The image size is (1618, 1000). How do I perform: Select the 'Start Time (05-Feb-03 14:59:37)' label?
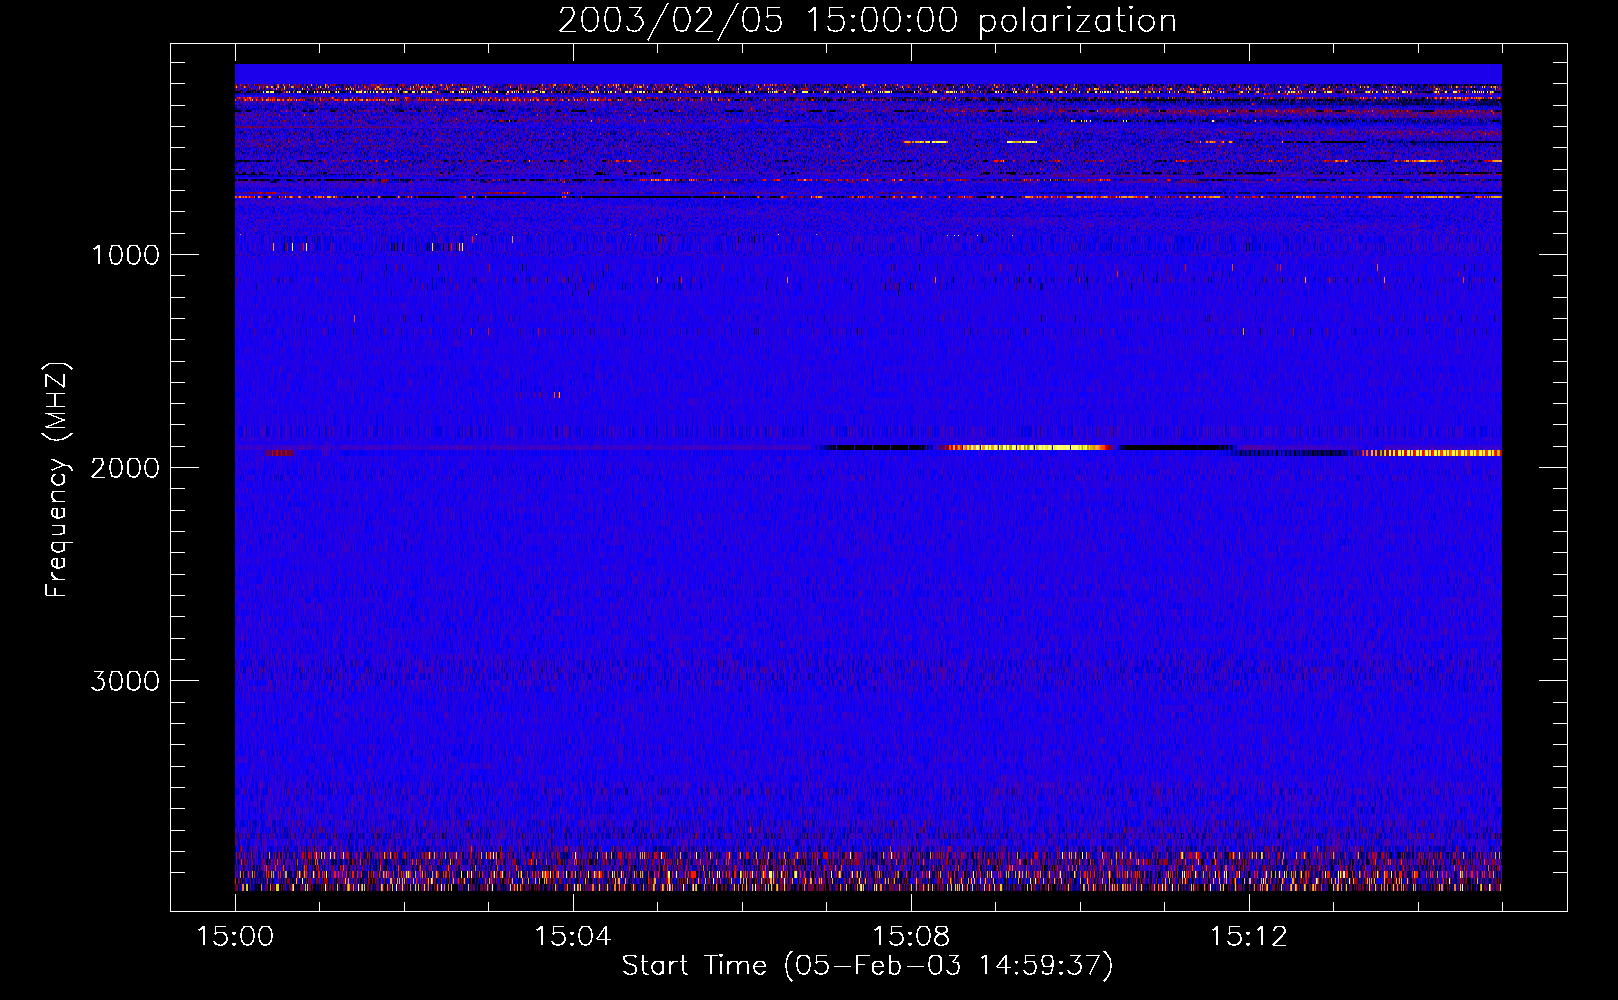click(867, 966)
